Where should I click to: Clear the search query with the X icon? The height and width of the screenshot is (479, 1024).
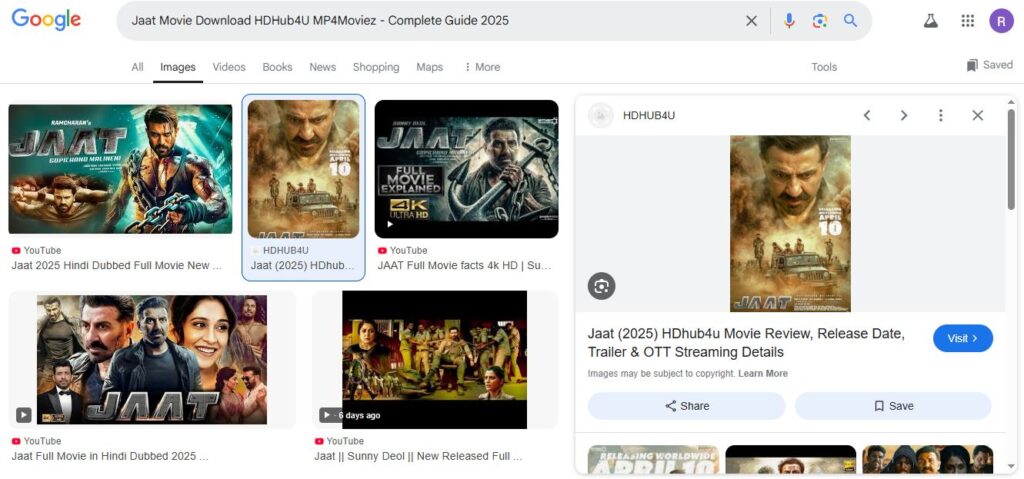(752, 21)
